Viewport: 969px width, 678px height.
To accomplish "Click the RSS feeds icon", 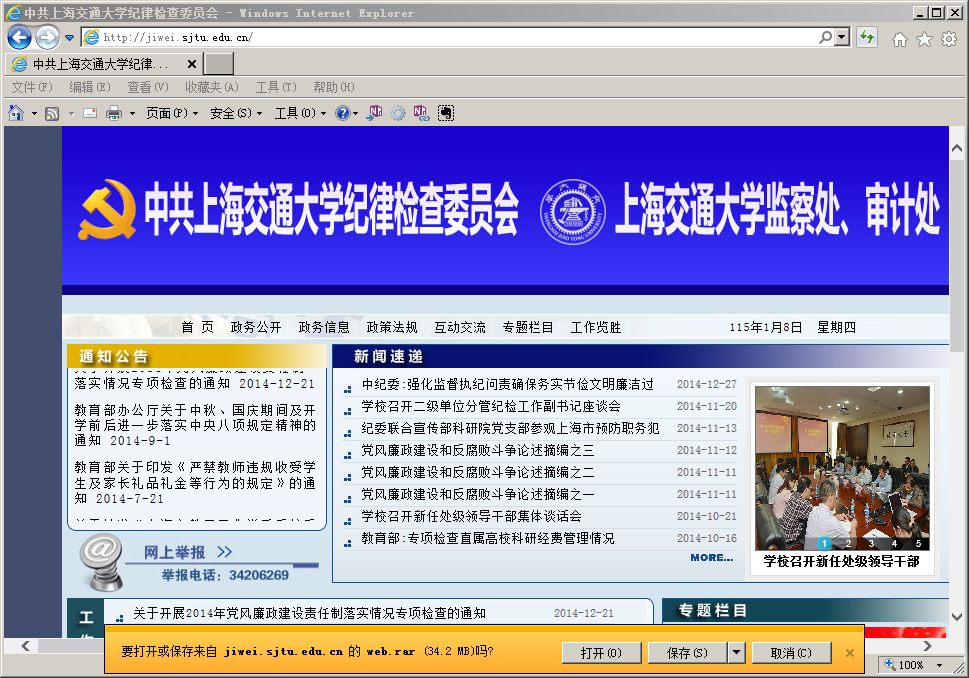I will tap(53, 114).
